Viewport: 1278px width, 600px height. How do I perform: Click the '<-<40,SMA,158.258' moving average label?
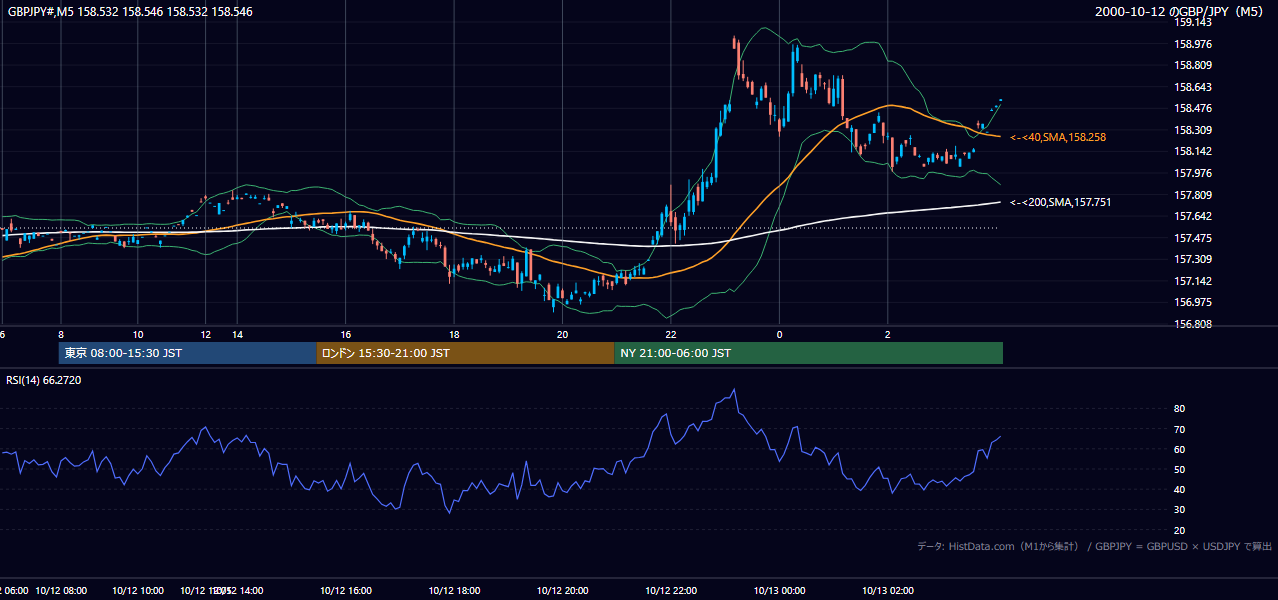click(x=1058, y=137)
